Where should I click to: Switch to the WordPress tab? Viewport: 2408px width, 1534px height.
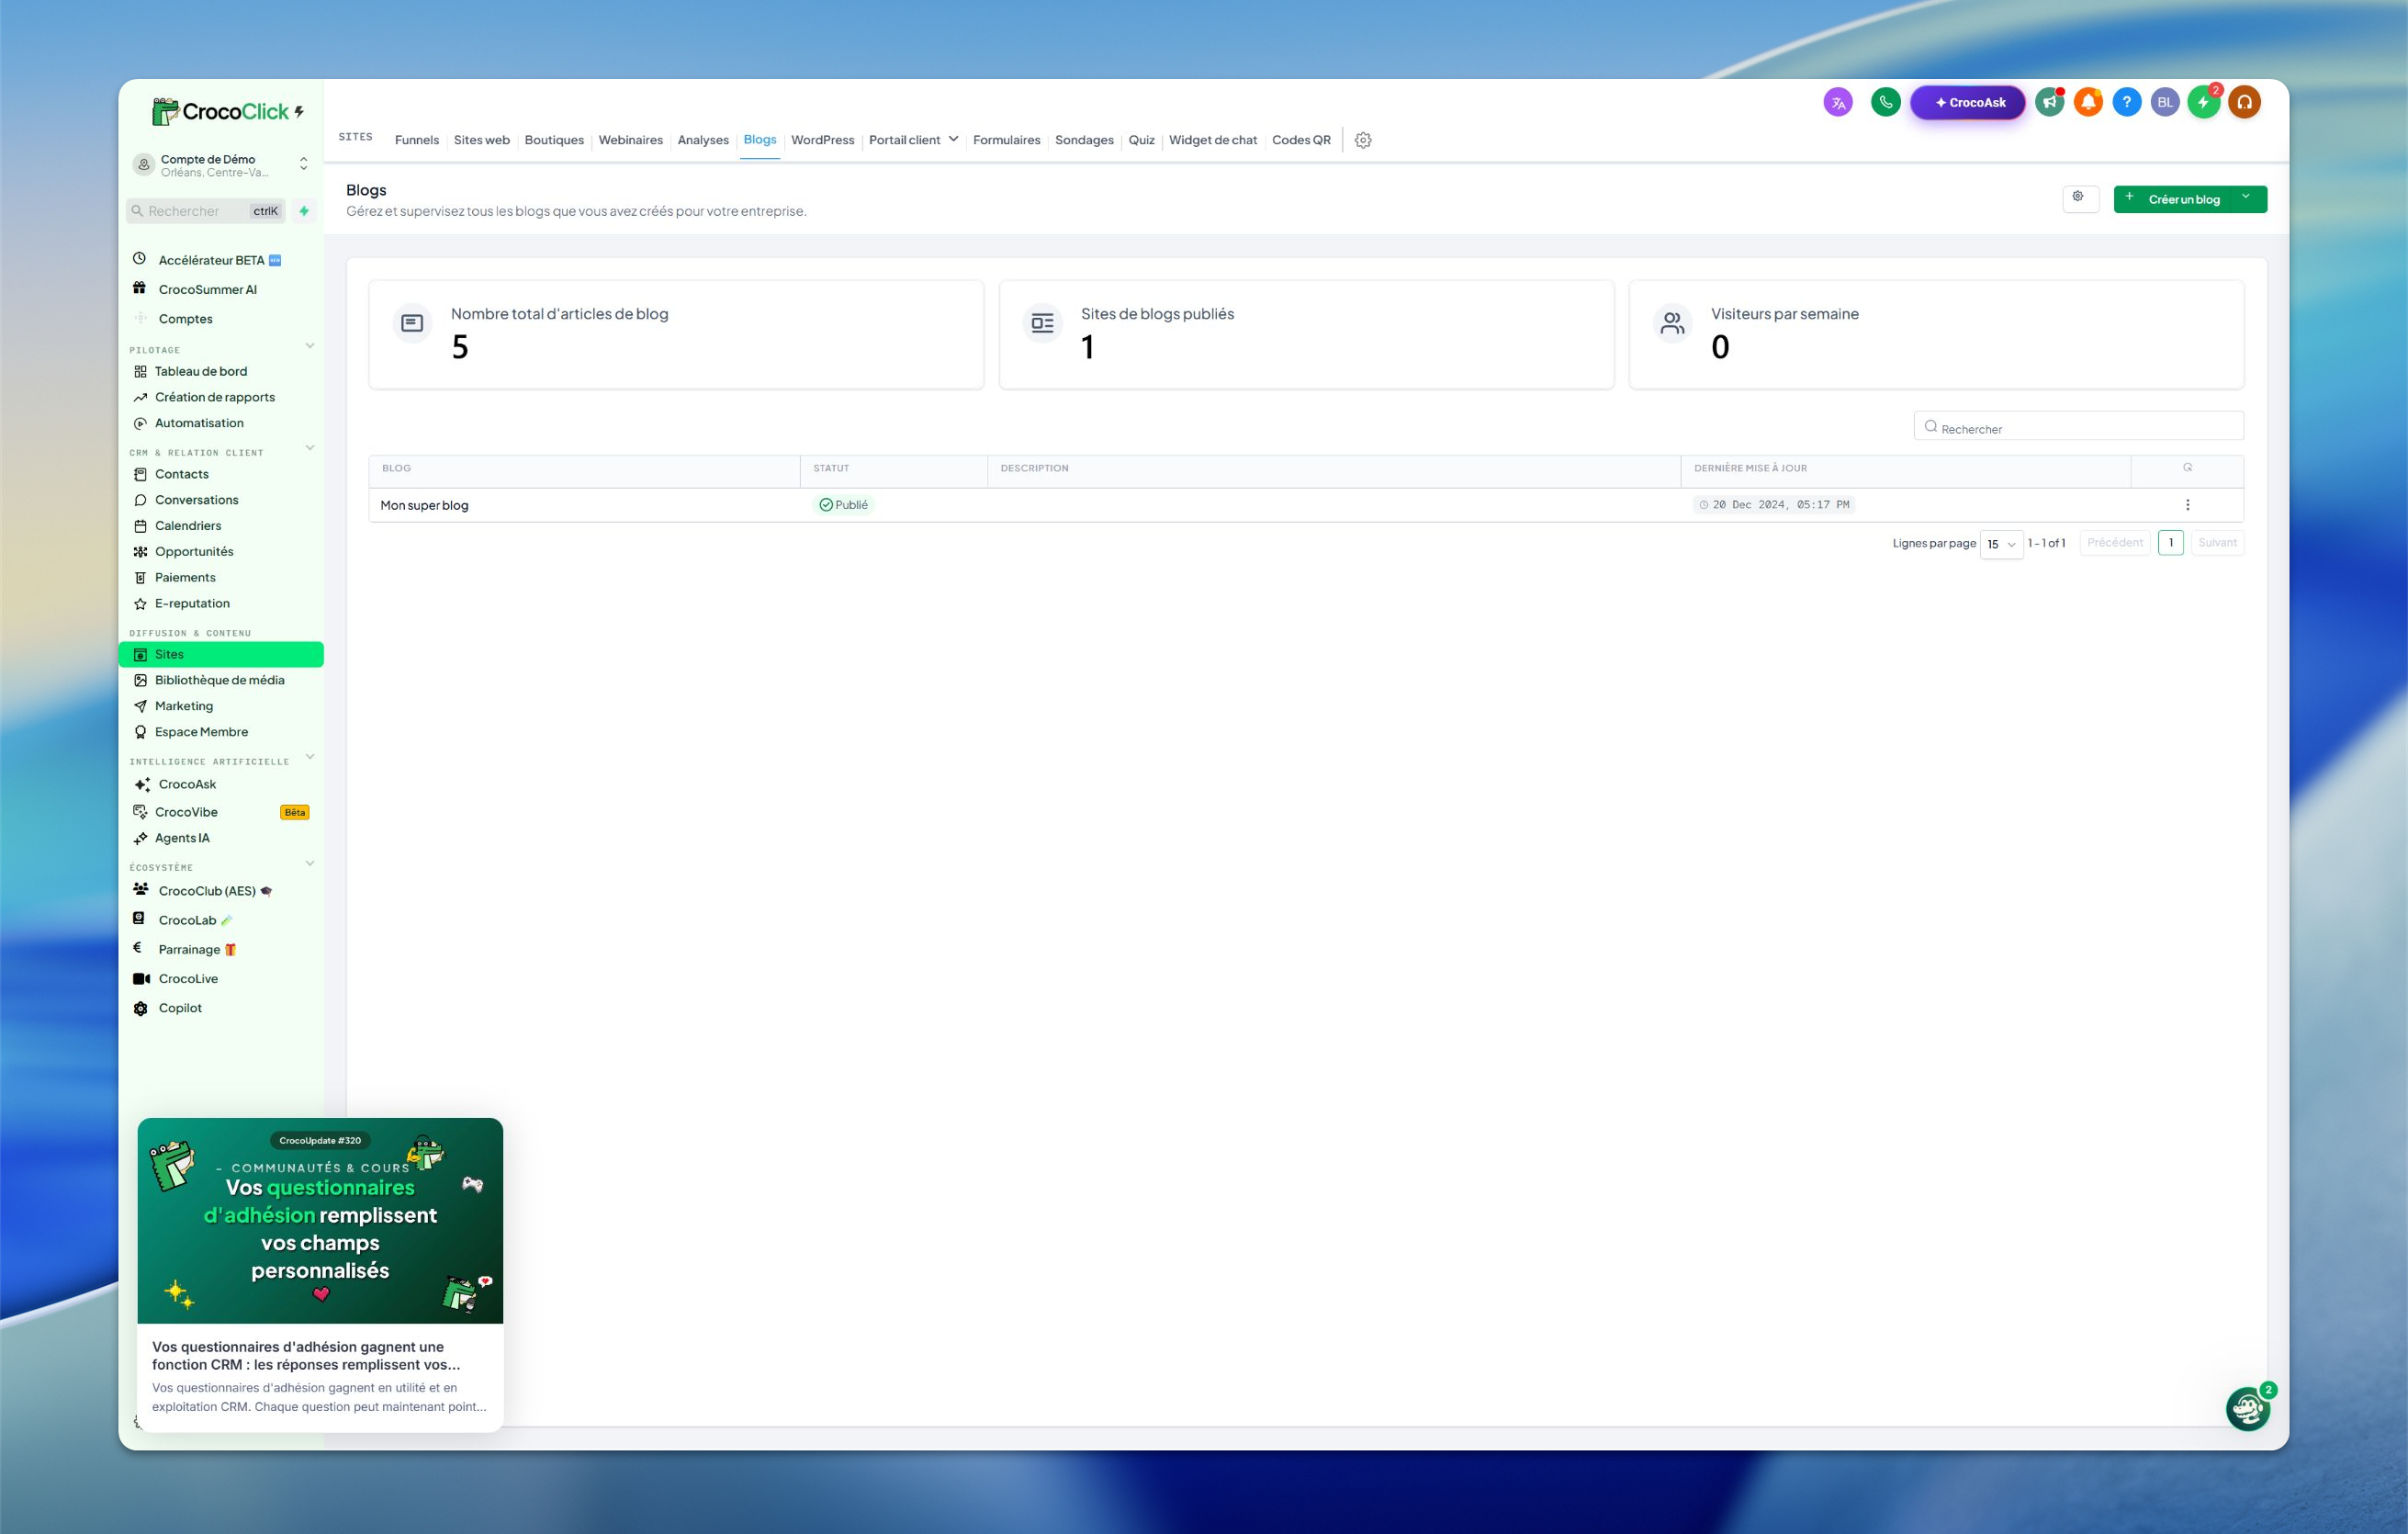(x=822, y=140)
